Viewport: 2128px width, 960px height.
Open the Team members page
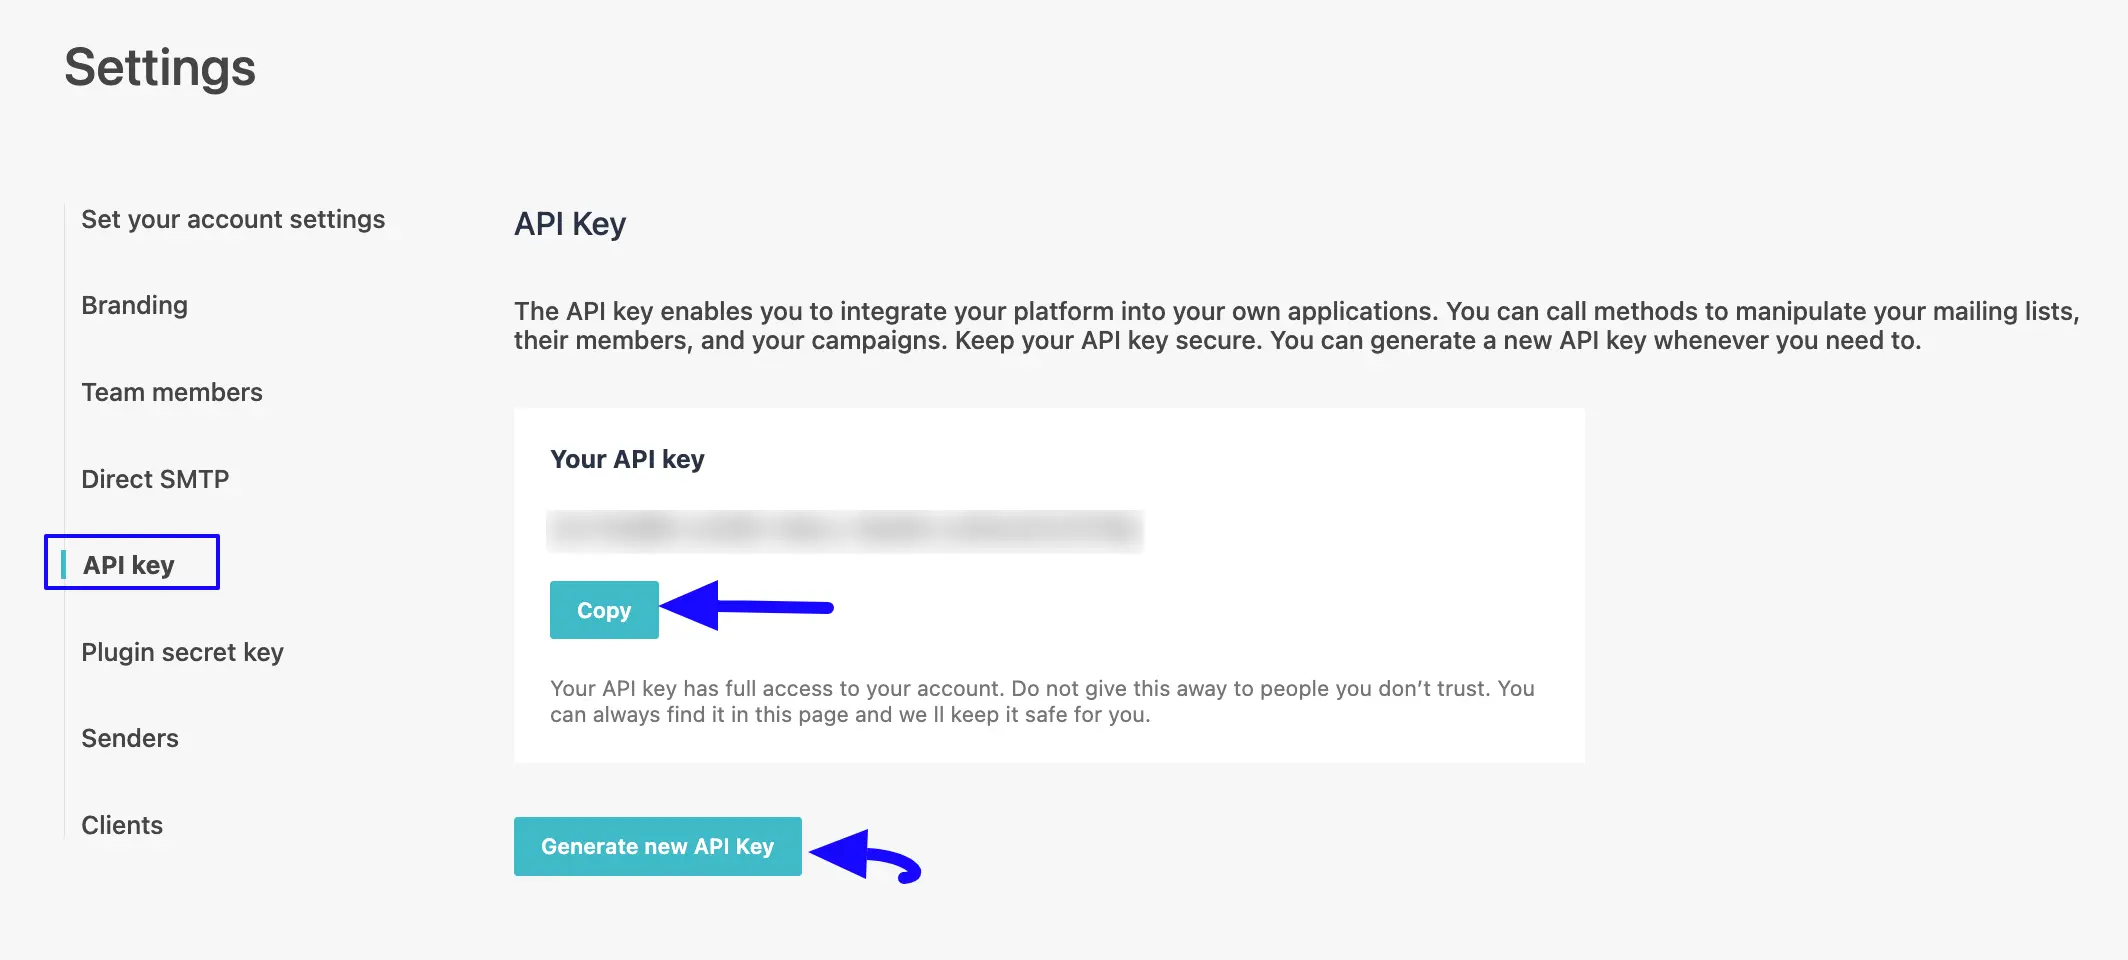[x=172, y=392]
